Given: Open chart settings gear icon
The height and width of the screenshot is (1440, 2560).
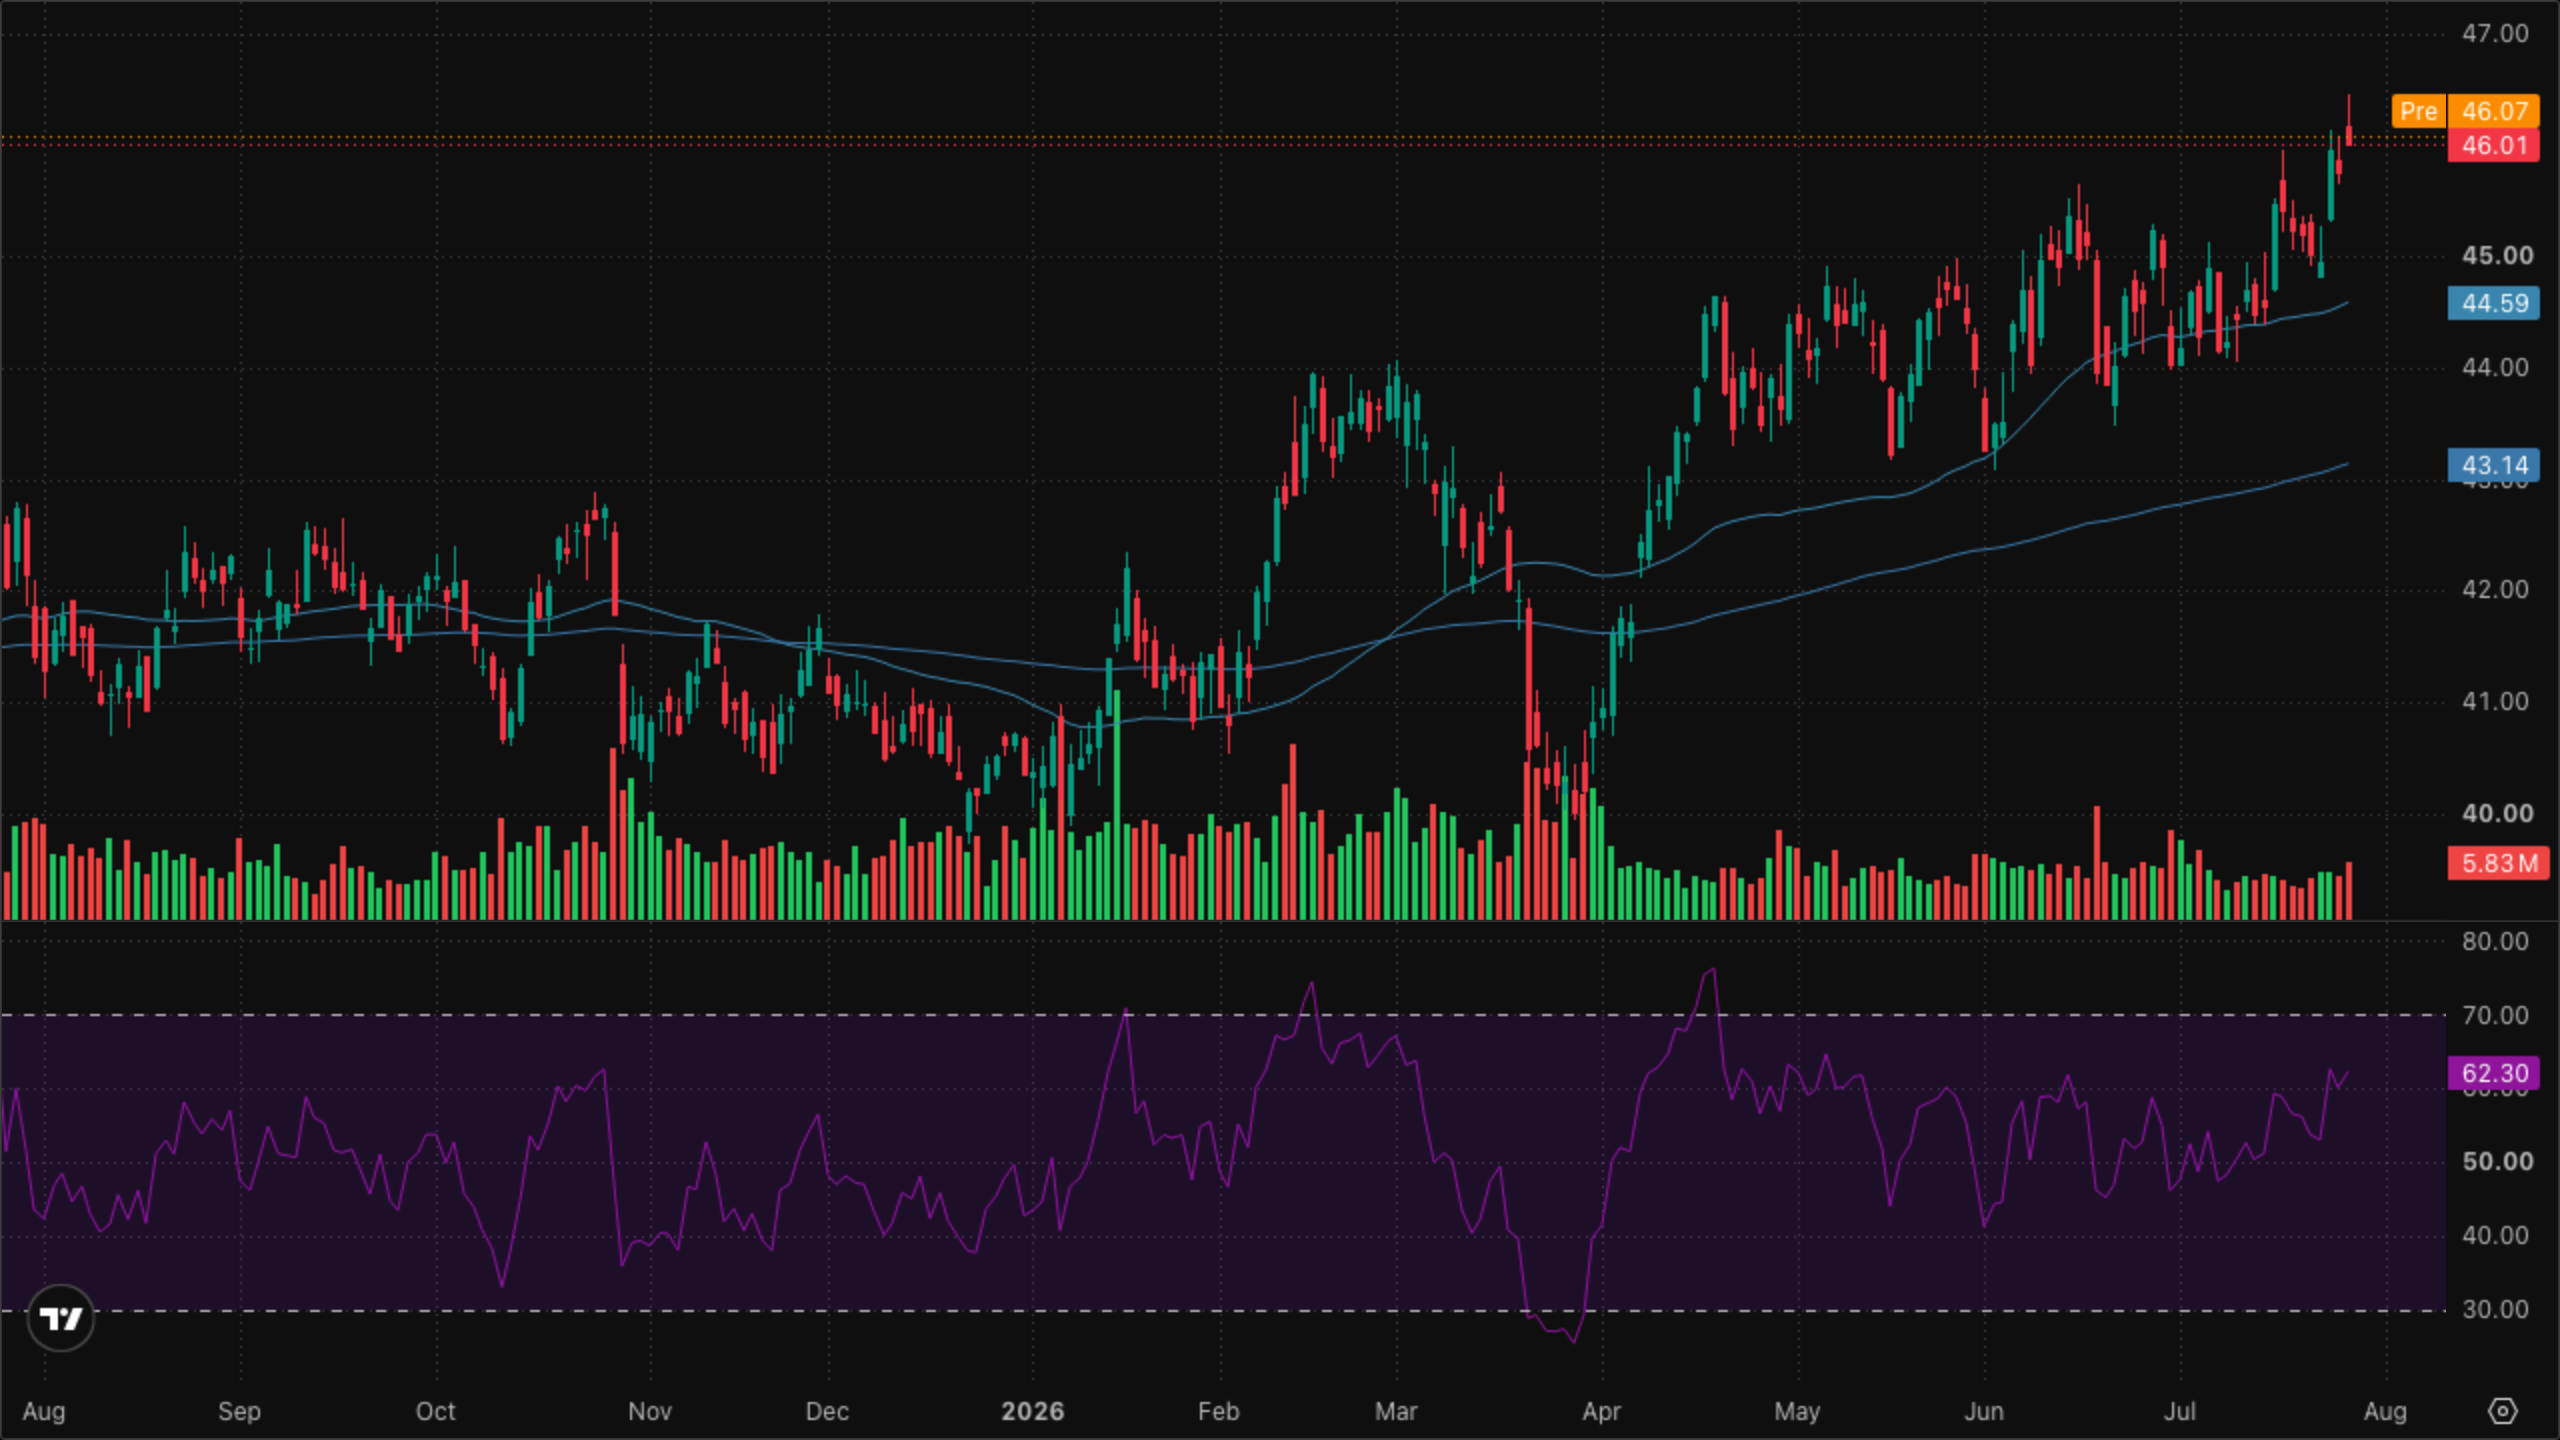Looking at the screenshot, I should click(2502, 1411).
